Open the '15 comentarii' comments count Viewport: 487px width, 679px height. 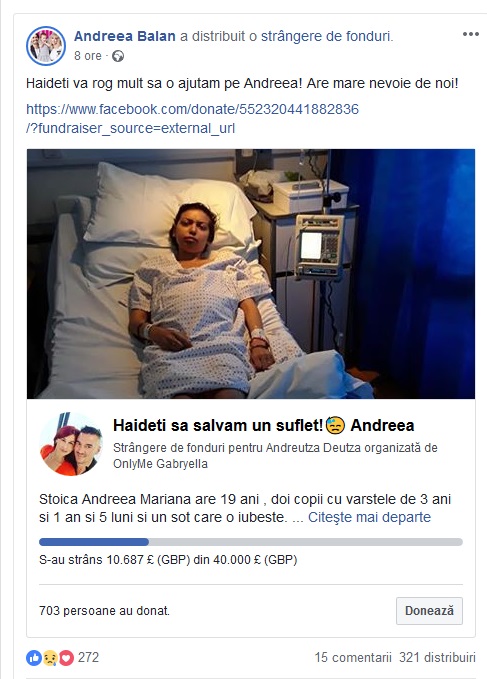point(353,657)
